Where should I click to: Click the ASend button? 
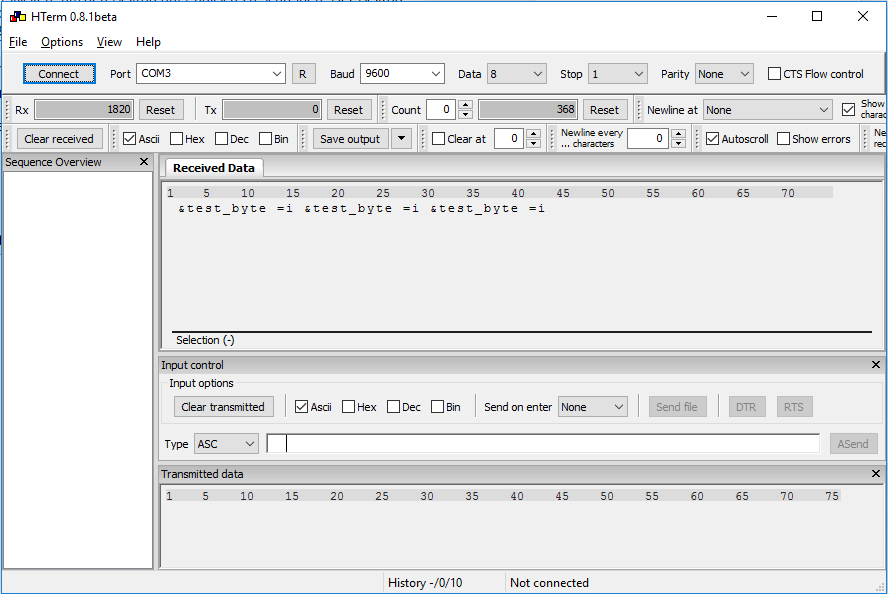[x=853, y=444]
